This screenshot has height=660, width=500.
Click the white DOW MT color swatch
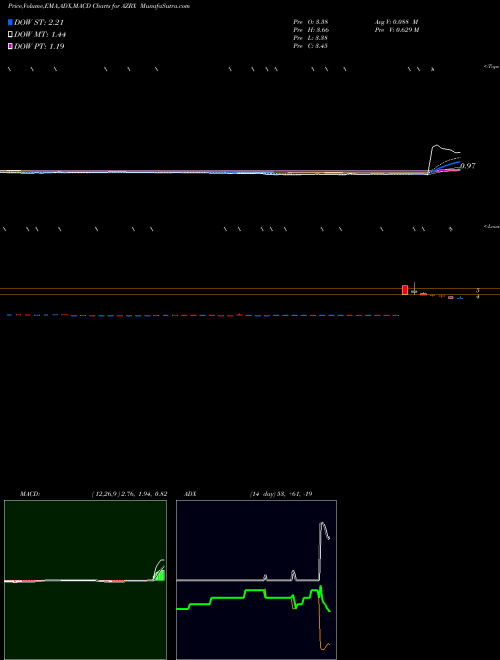click(x=11, y=34)
